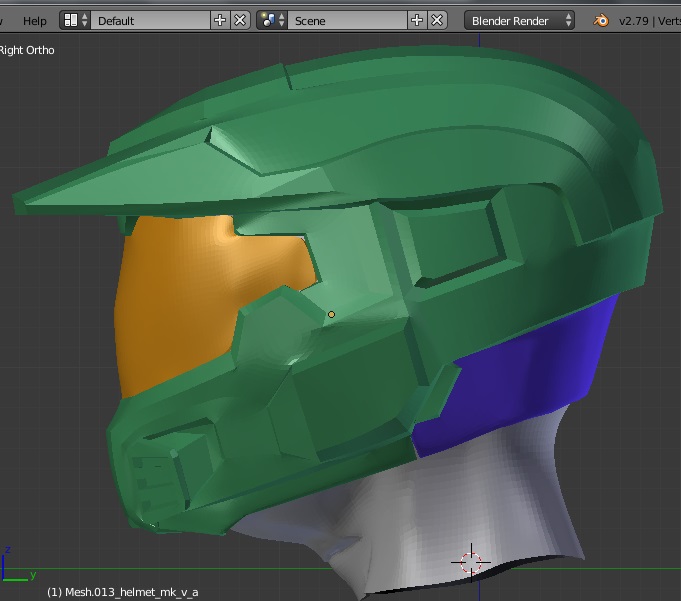Click the Blender logo icon
Viewport: 681px width, 601px height.
(601, 20)
